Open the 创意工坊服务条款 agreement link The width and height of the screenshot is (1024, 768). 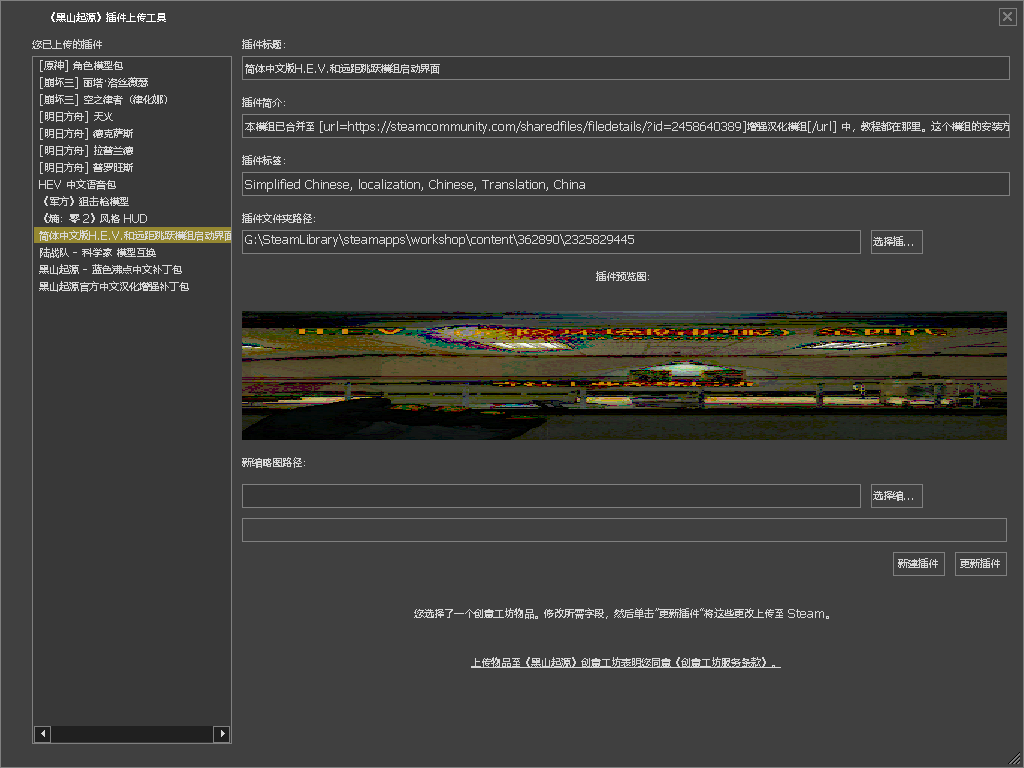tap(626, 662)
